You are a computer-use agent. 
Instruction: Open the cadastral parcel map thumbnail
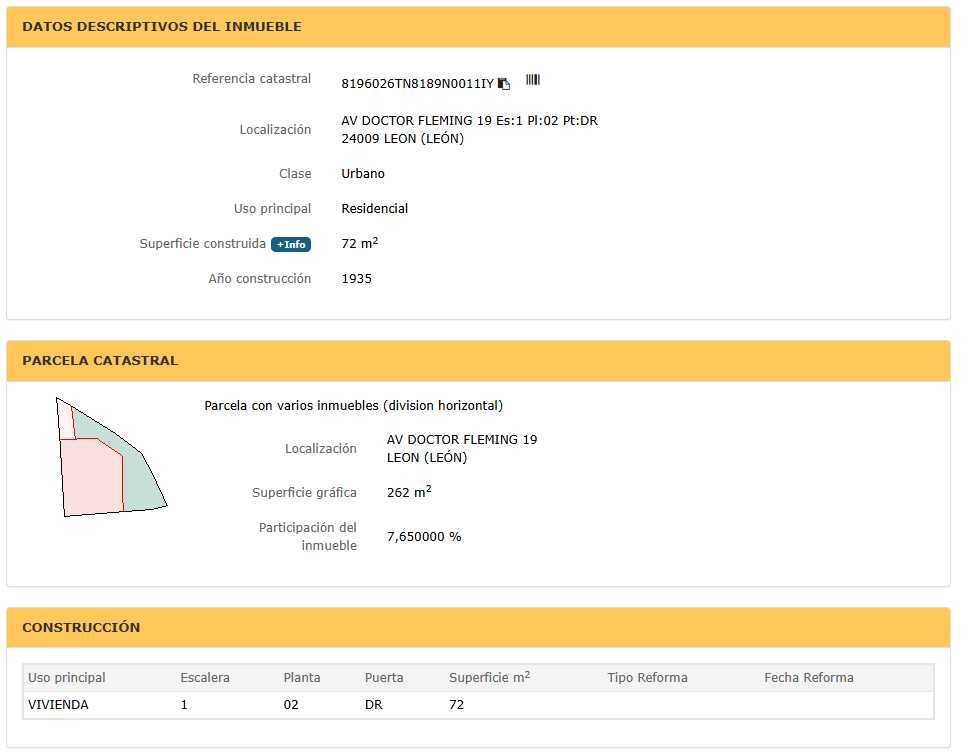(x=112, y=457)
